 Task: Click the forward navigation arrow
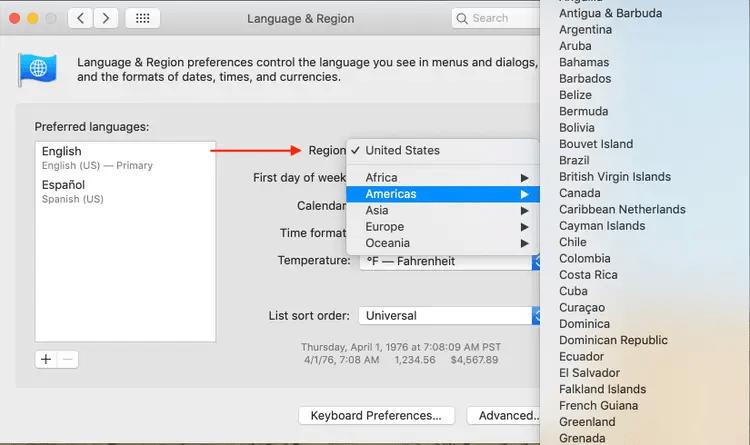pyautogui.click(x=105, y=18)
